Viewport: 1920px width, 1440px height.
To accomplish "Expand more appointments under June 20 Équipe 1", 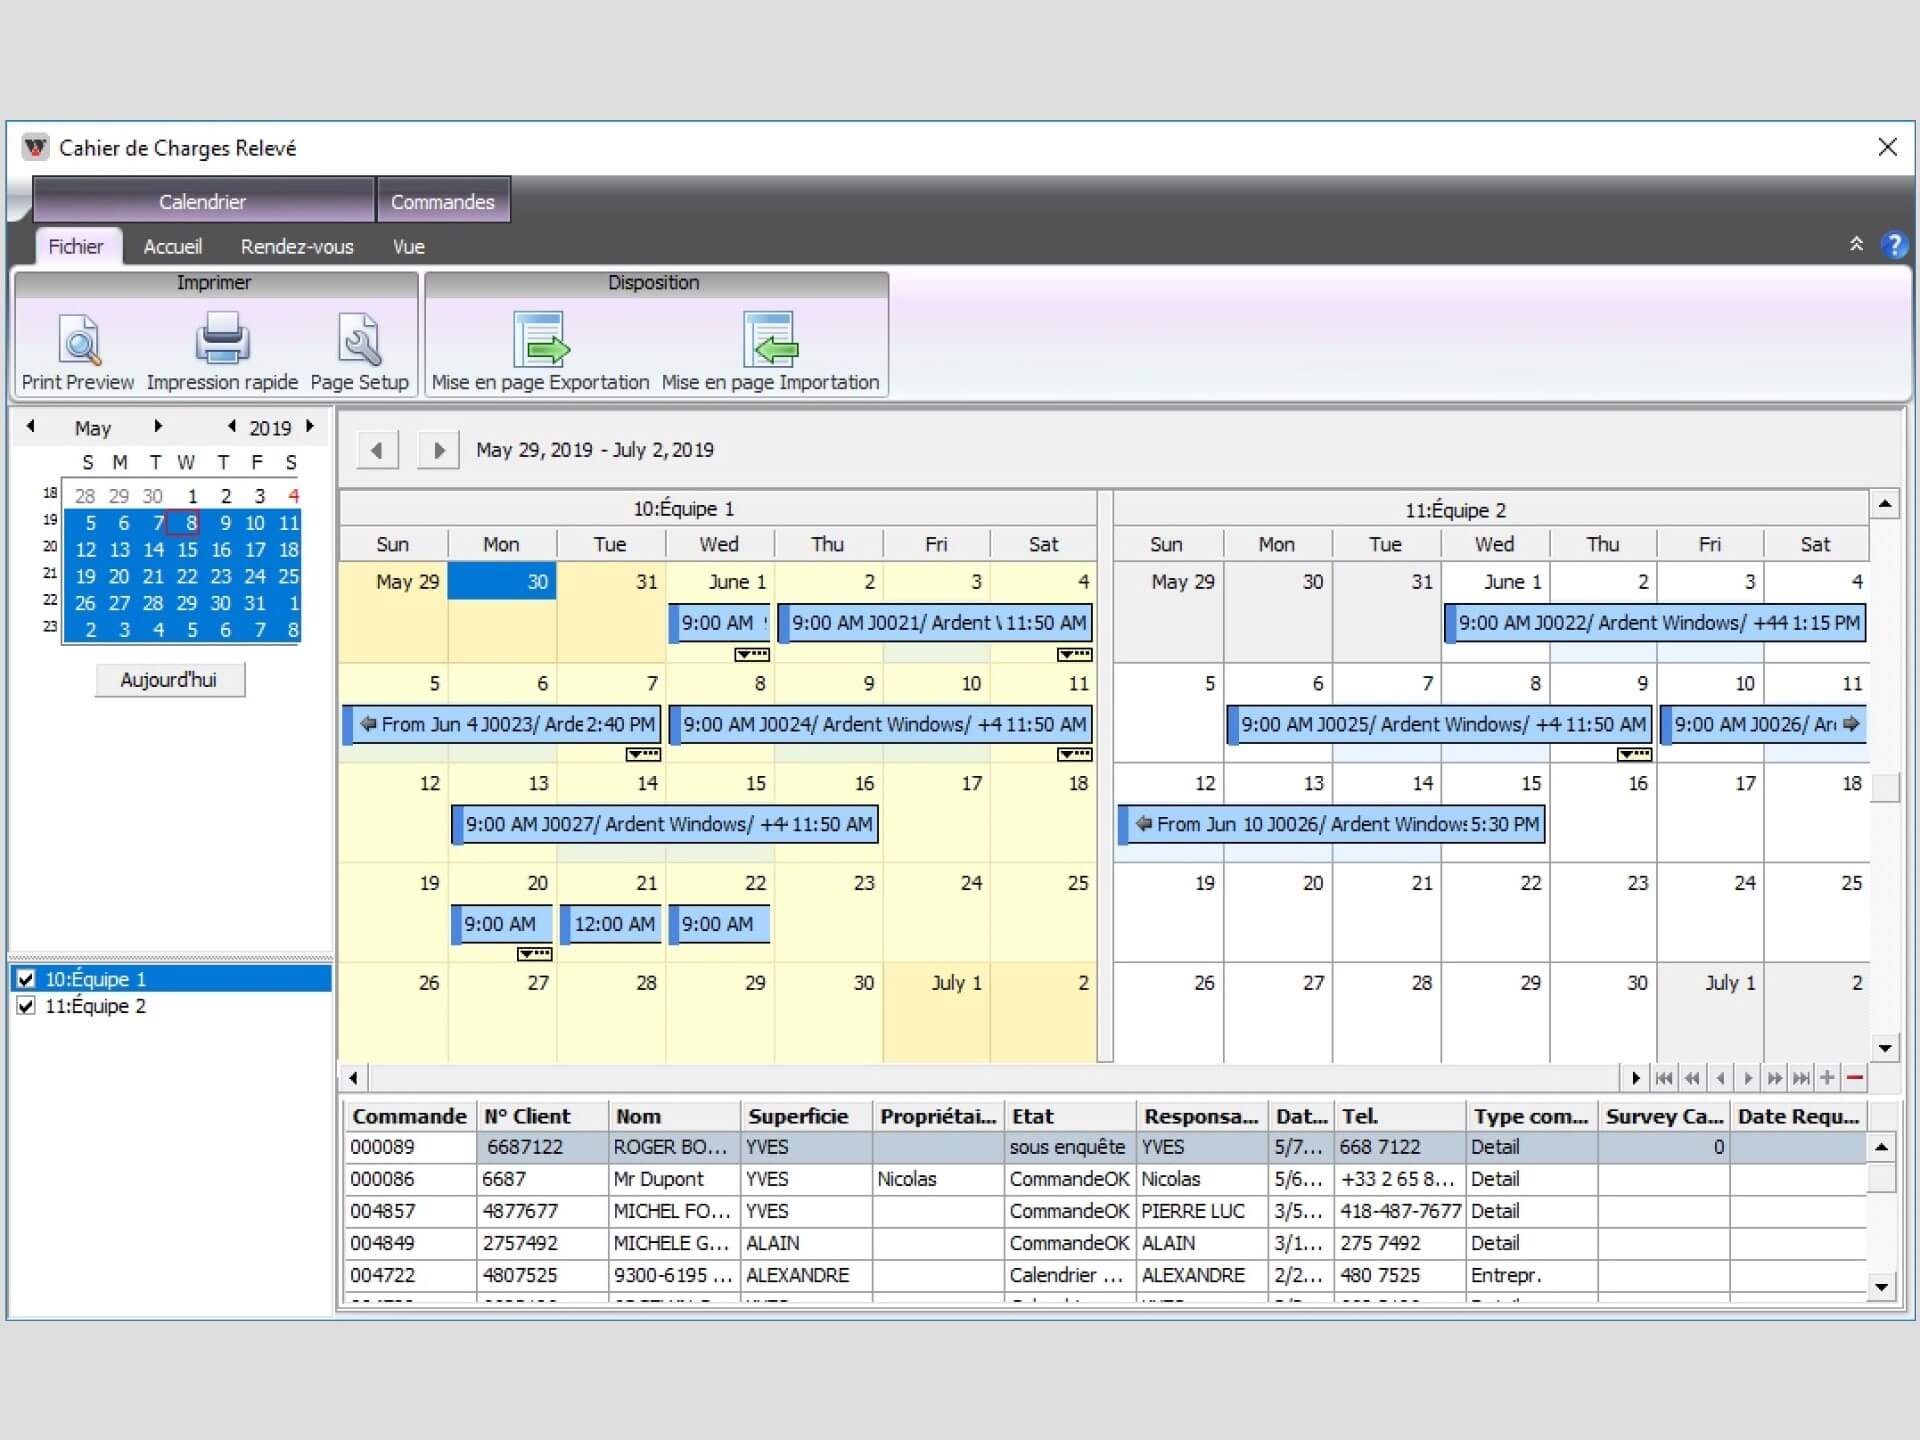I will point(535,954).
